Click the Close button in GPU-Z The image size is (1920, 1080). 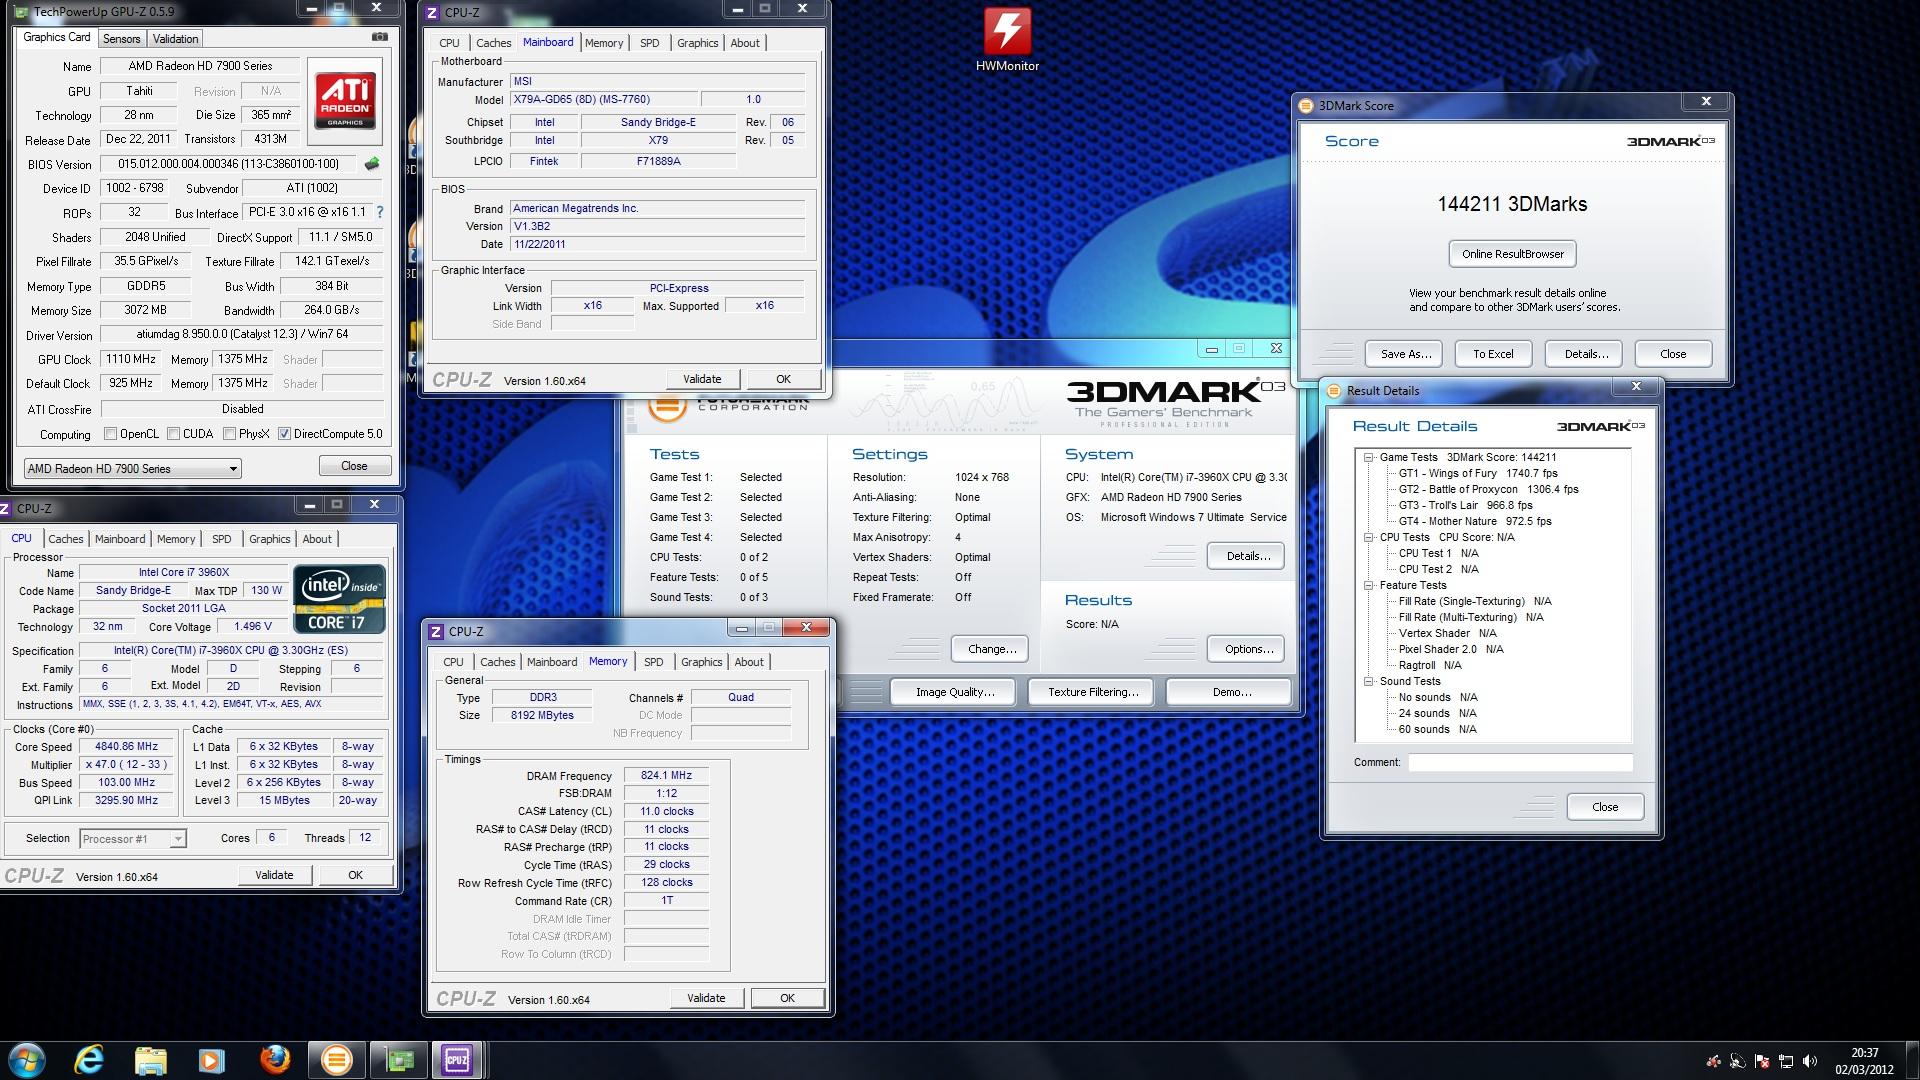point(354,466)
